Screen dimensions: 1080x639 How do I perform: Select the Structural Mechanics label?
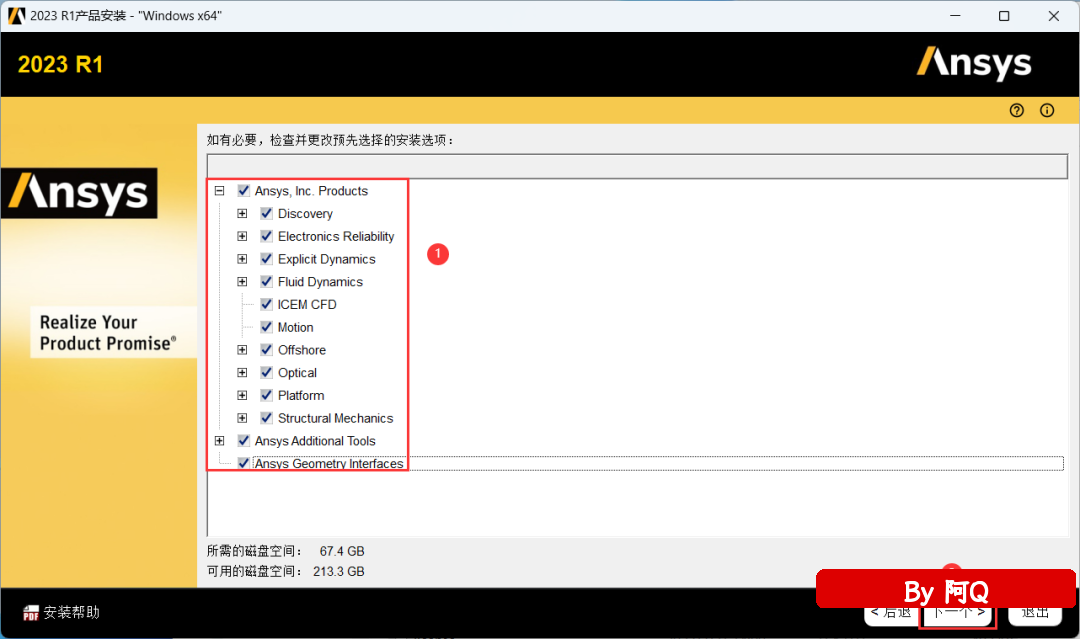(x=335, y=418)
